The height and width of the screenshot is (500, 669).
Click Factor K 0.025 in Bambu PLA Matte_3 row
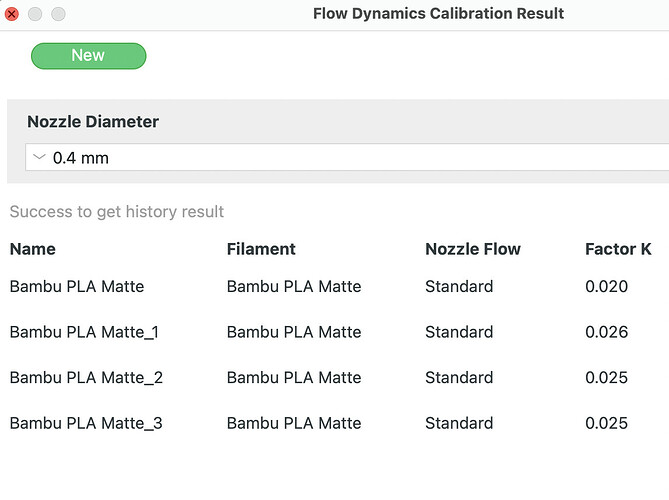point(606,423)
